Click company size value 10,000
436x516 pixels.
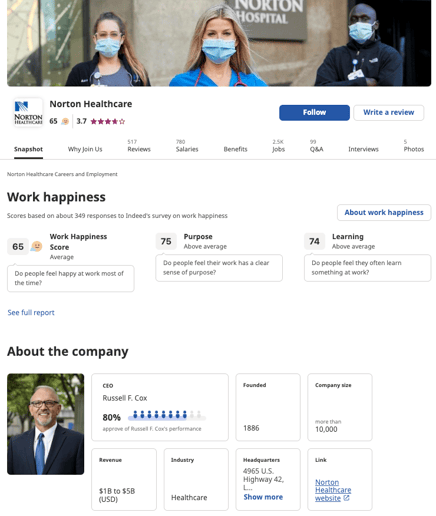tap(326, 429)
